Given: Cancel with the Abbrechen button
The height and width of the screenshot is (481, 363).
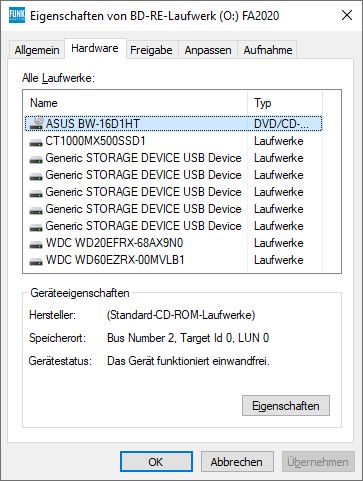Looking at the screenshot, I should point(237,462).
